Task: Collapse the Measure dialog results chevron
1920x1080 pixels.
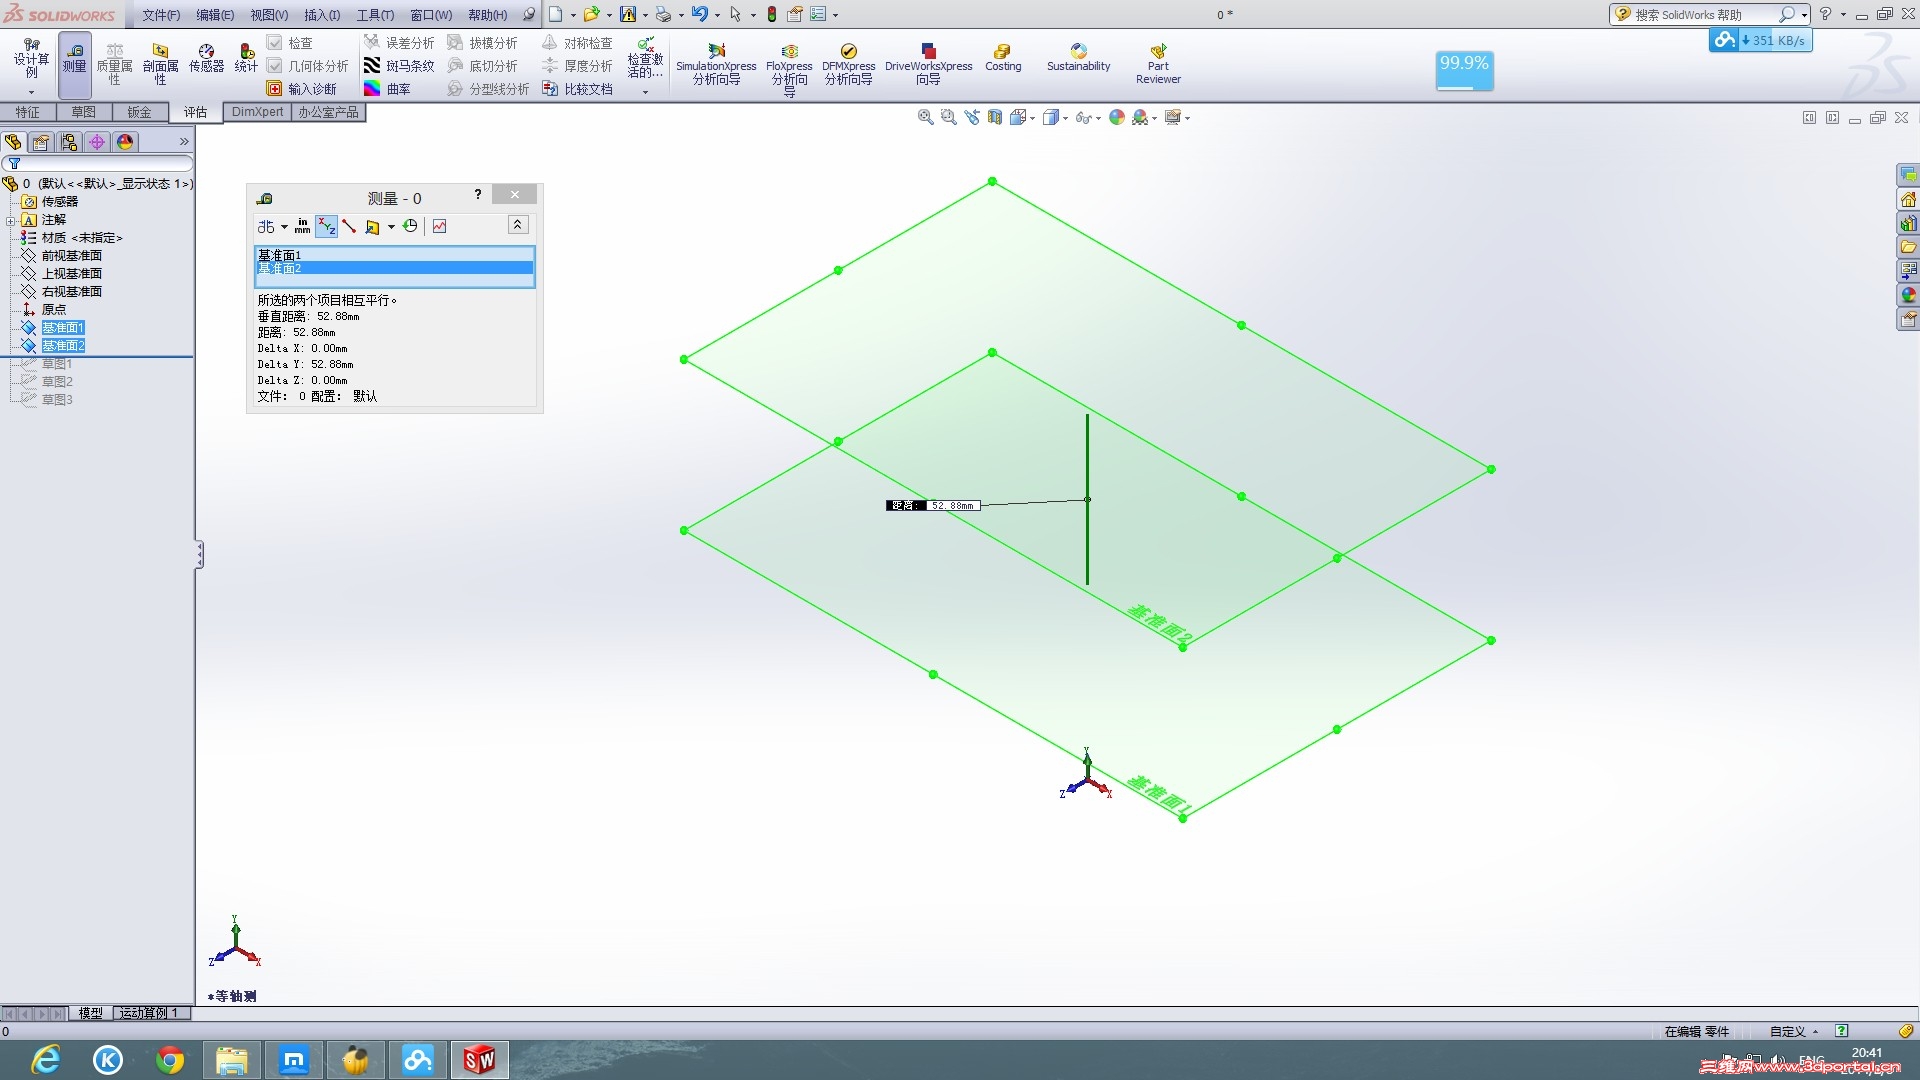Action: coord(517,225)
